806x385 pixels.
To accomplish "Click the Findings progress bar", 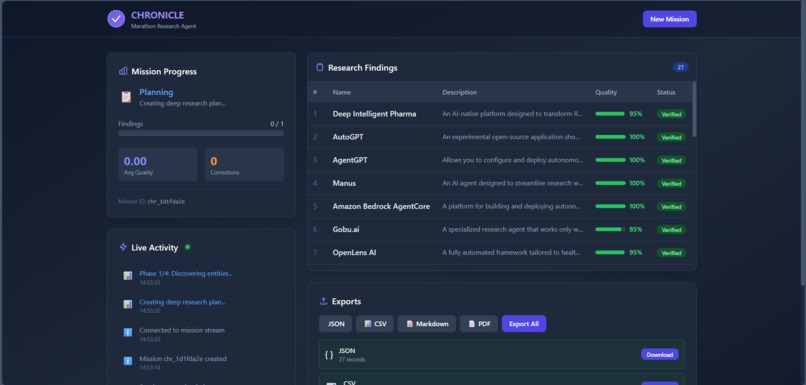I will coord(201,133).
